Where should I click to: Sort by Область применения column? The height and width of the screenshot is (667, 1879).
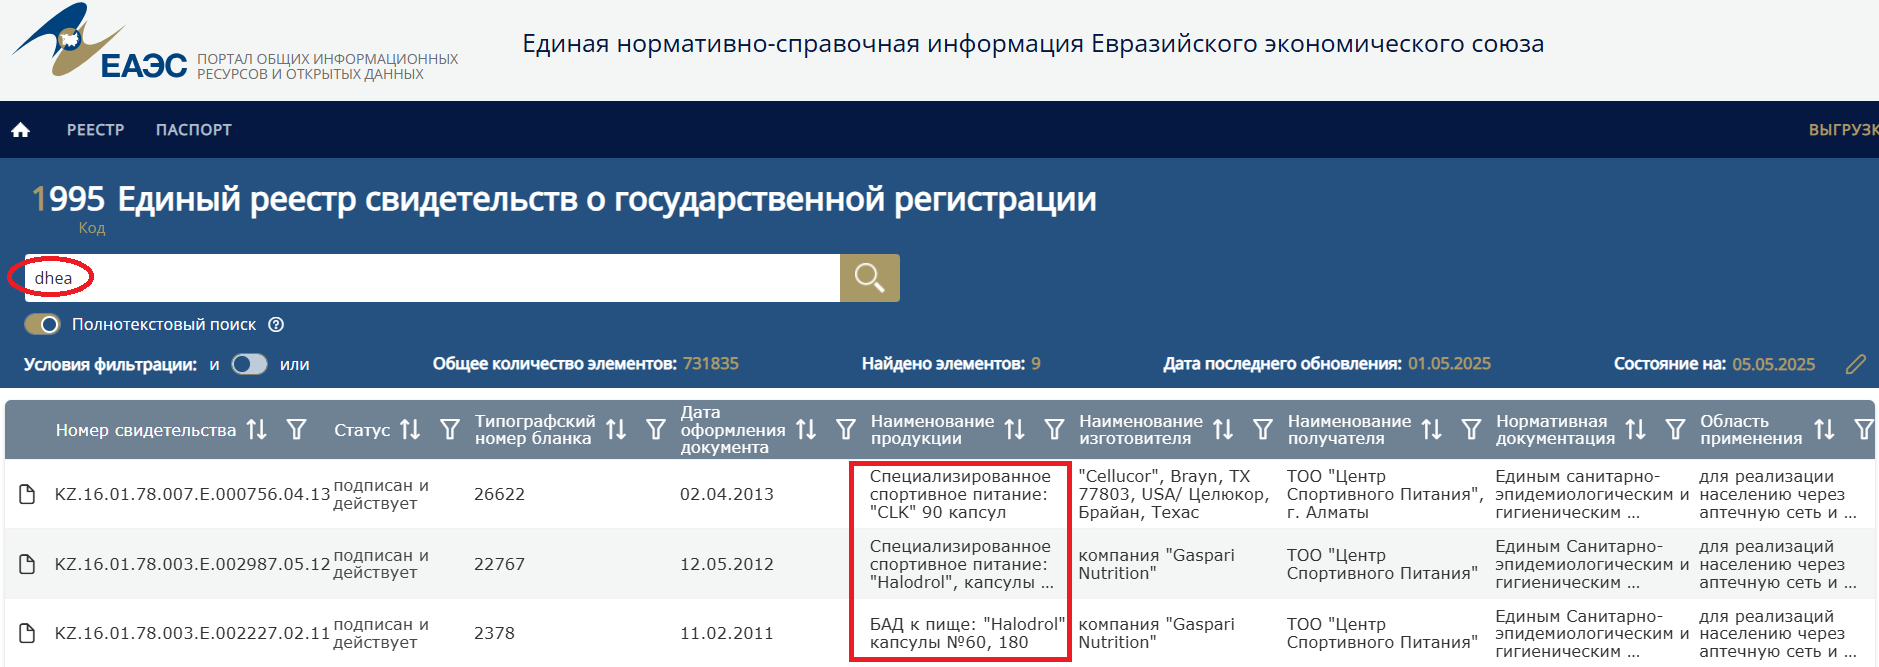click(x=1825, y=429)
